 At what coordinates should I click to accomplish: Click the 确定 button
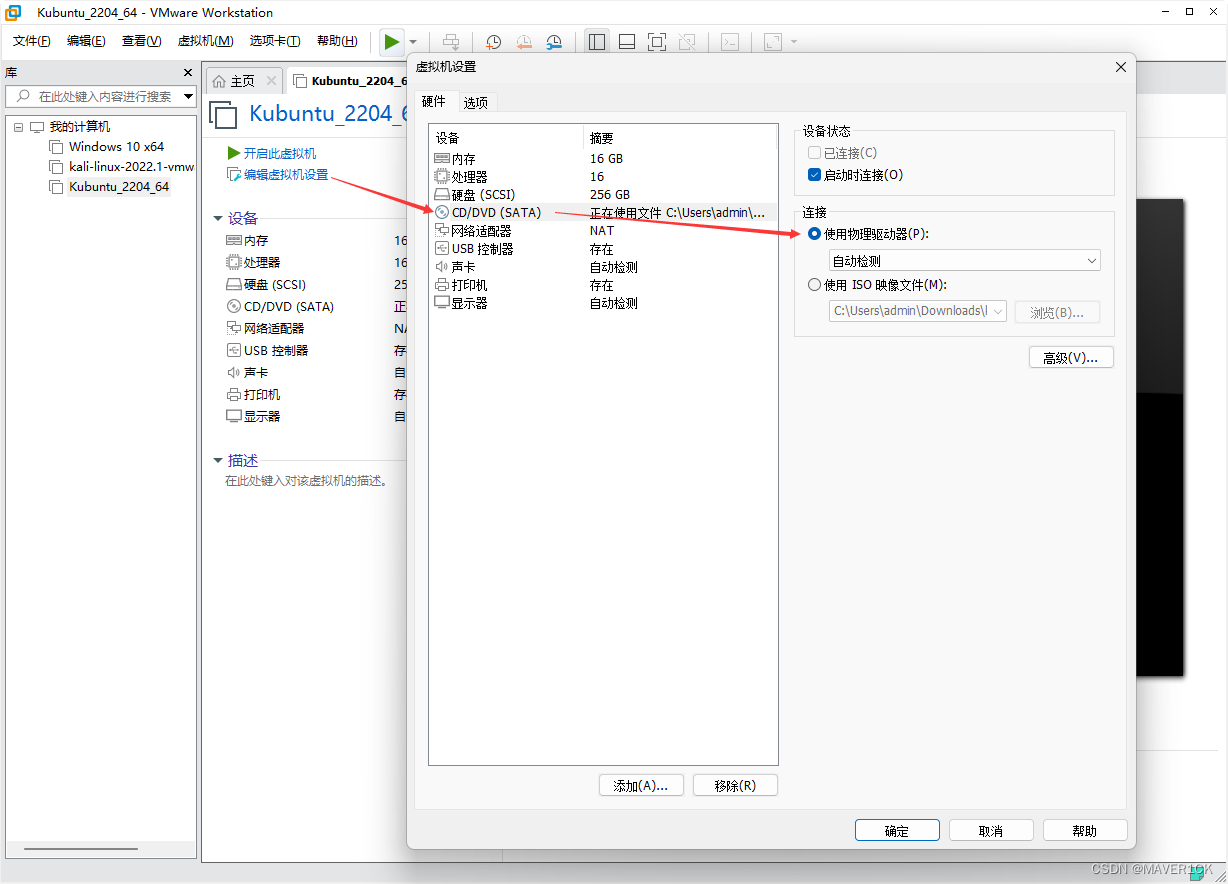coord(897,831)
